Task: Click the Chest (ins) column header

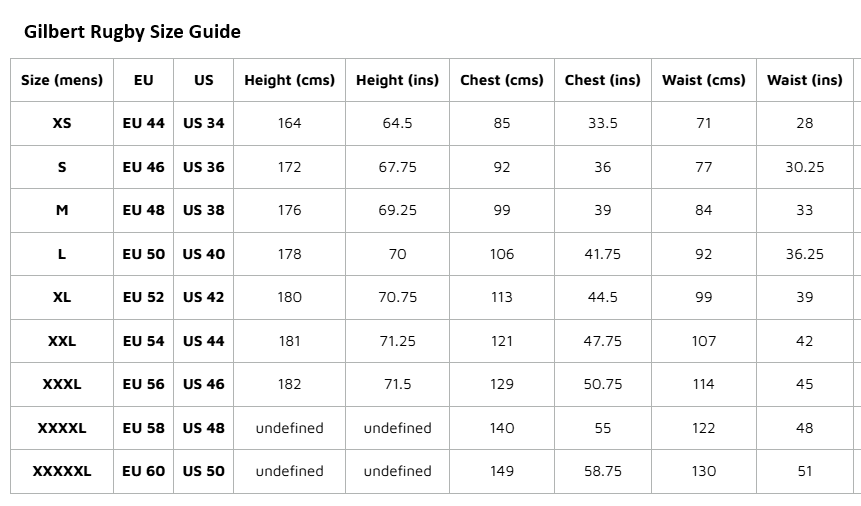Action: 603,80
